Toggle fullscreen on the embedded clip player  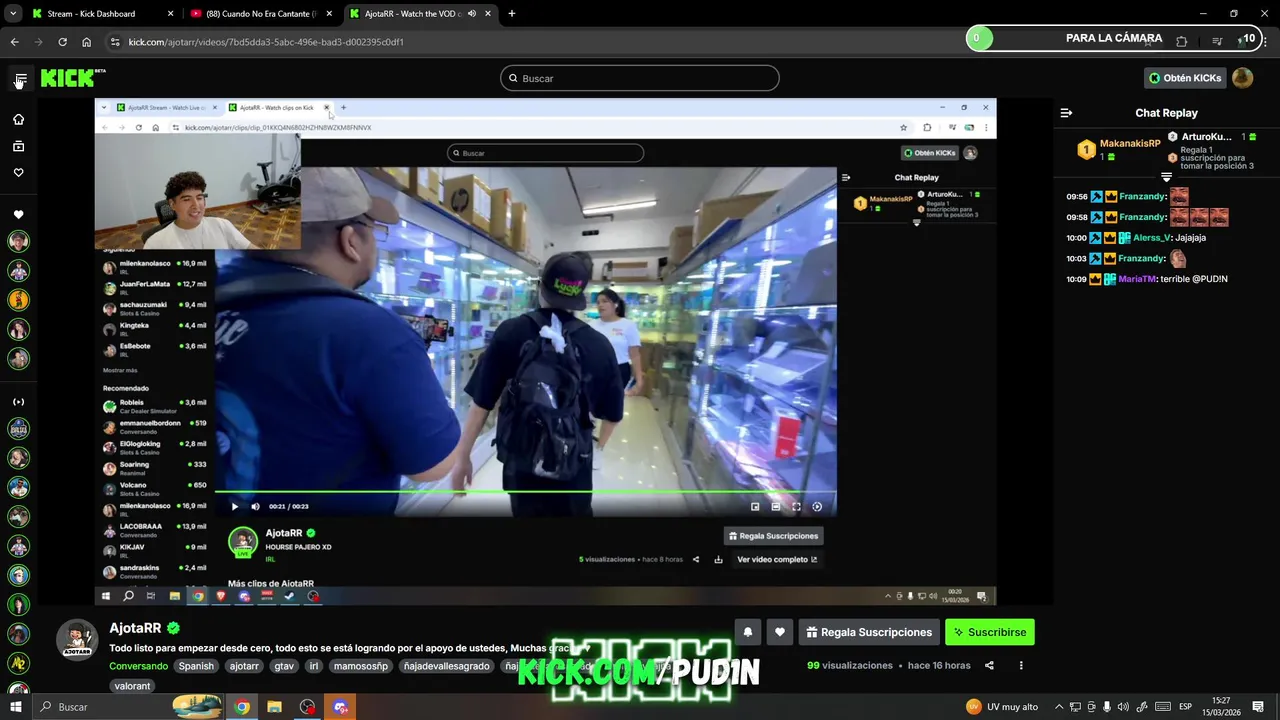coord(796,507)
